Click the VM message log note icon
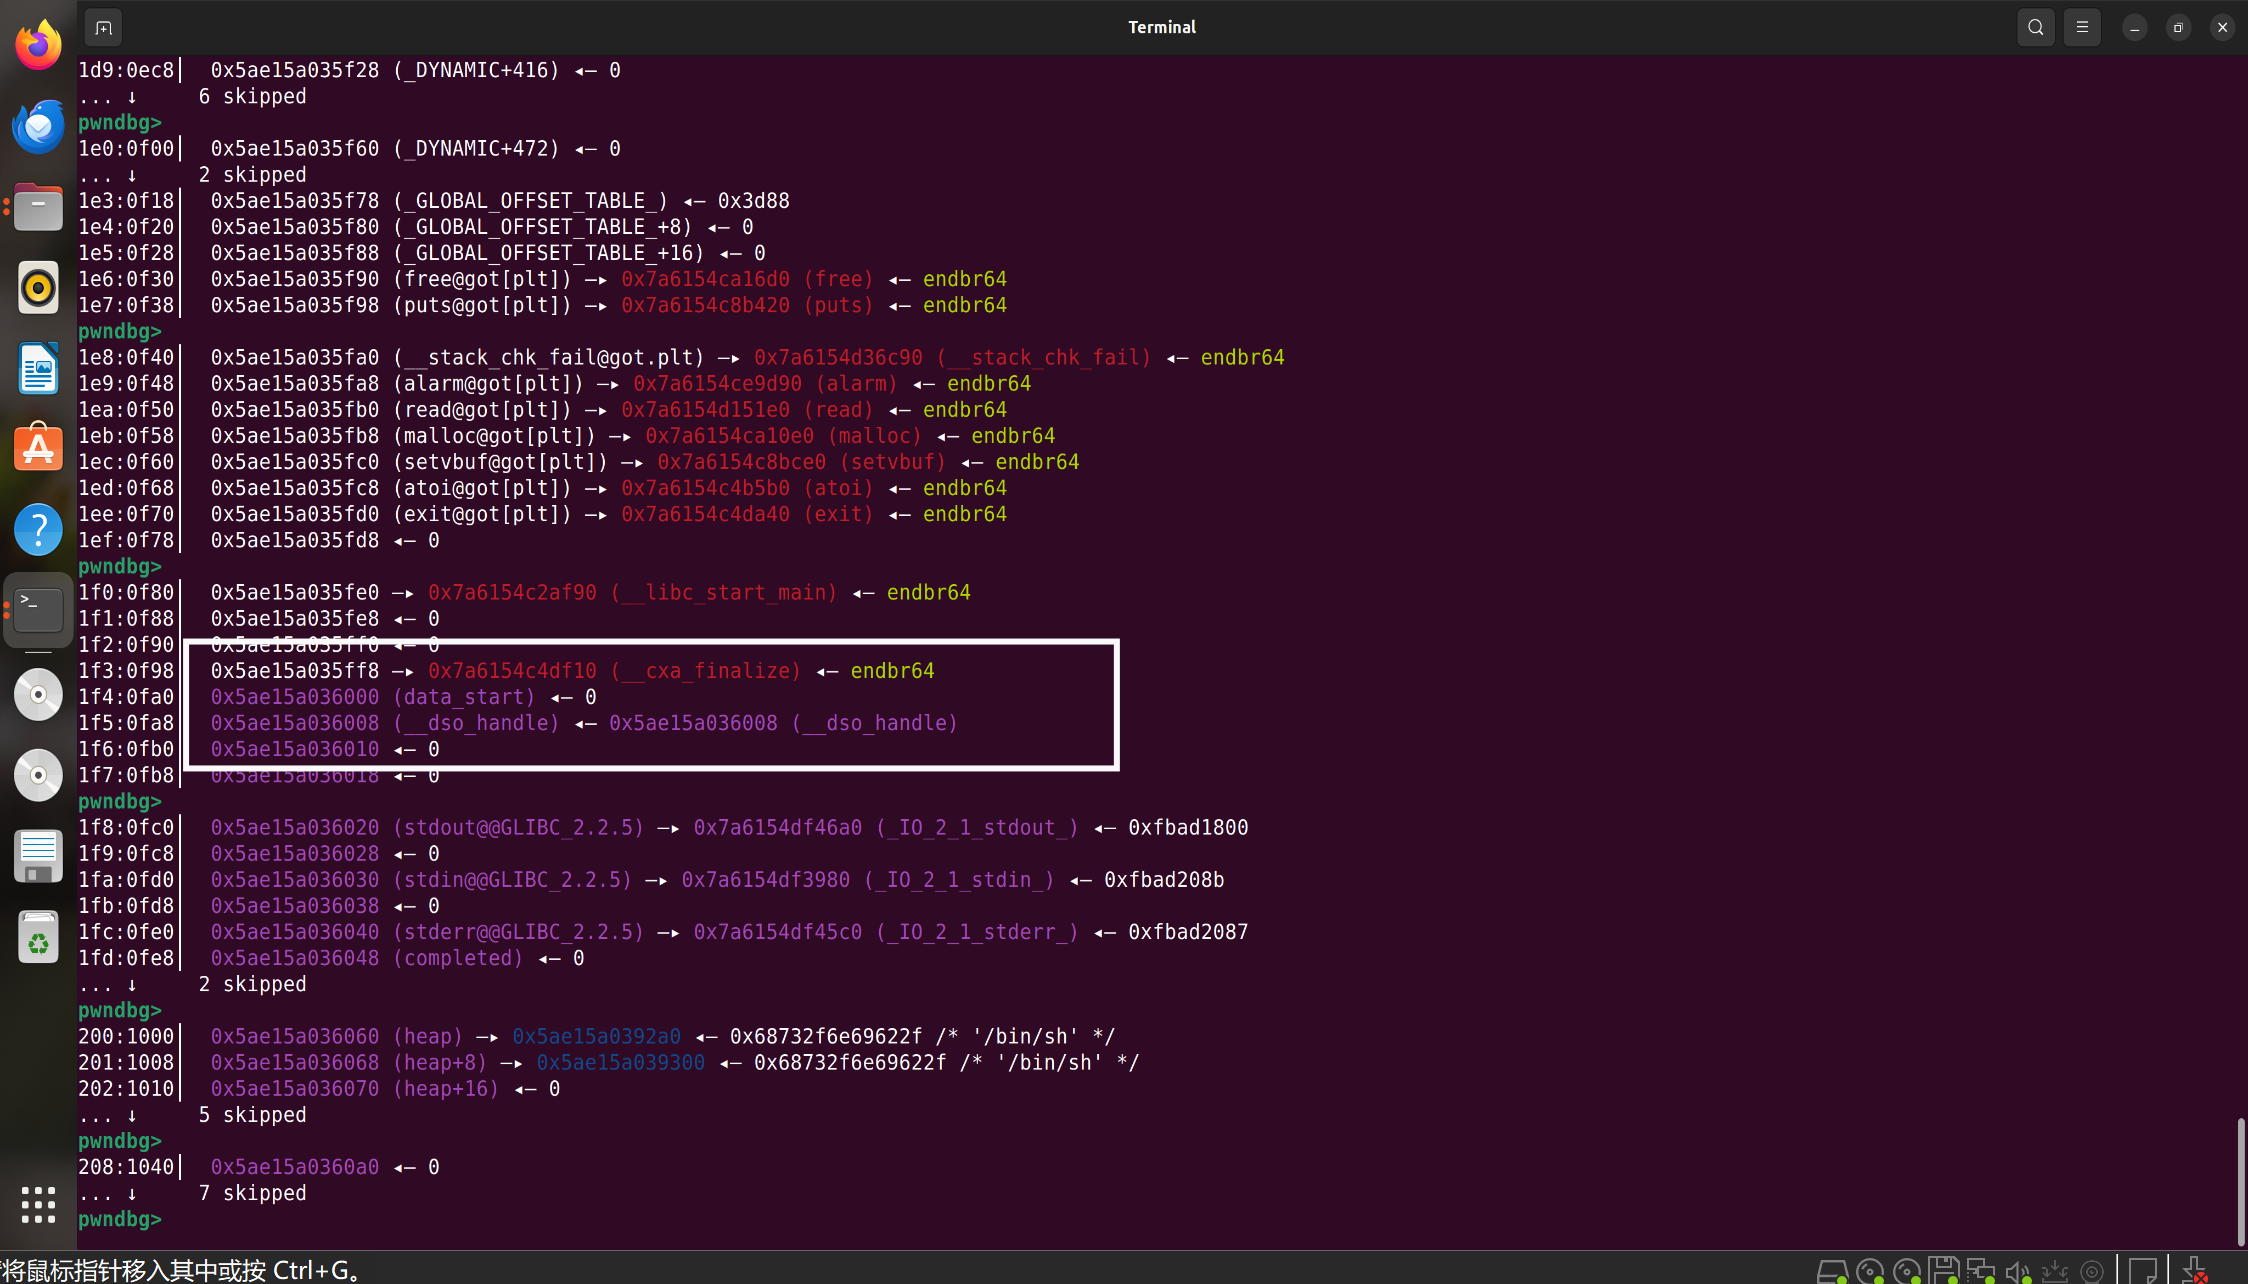 [x=2142, y=1271]
